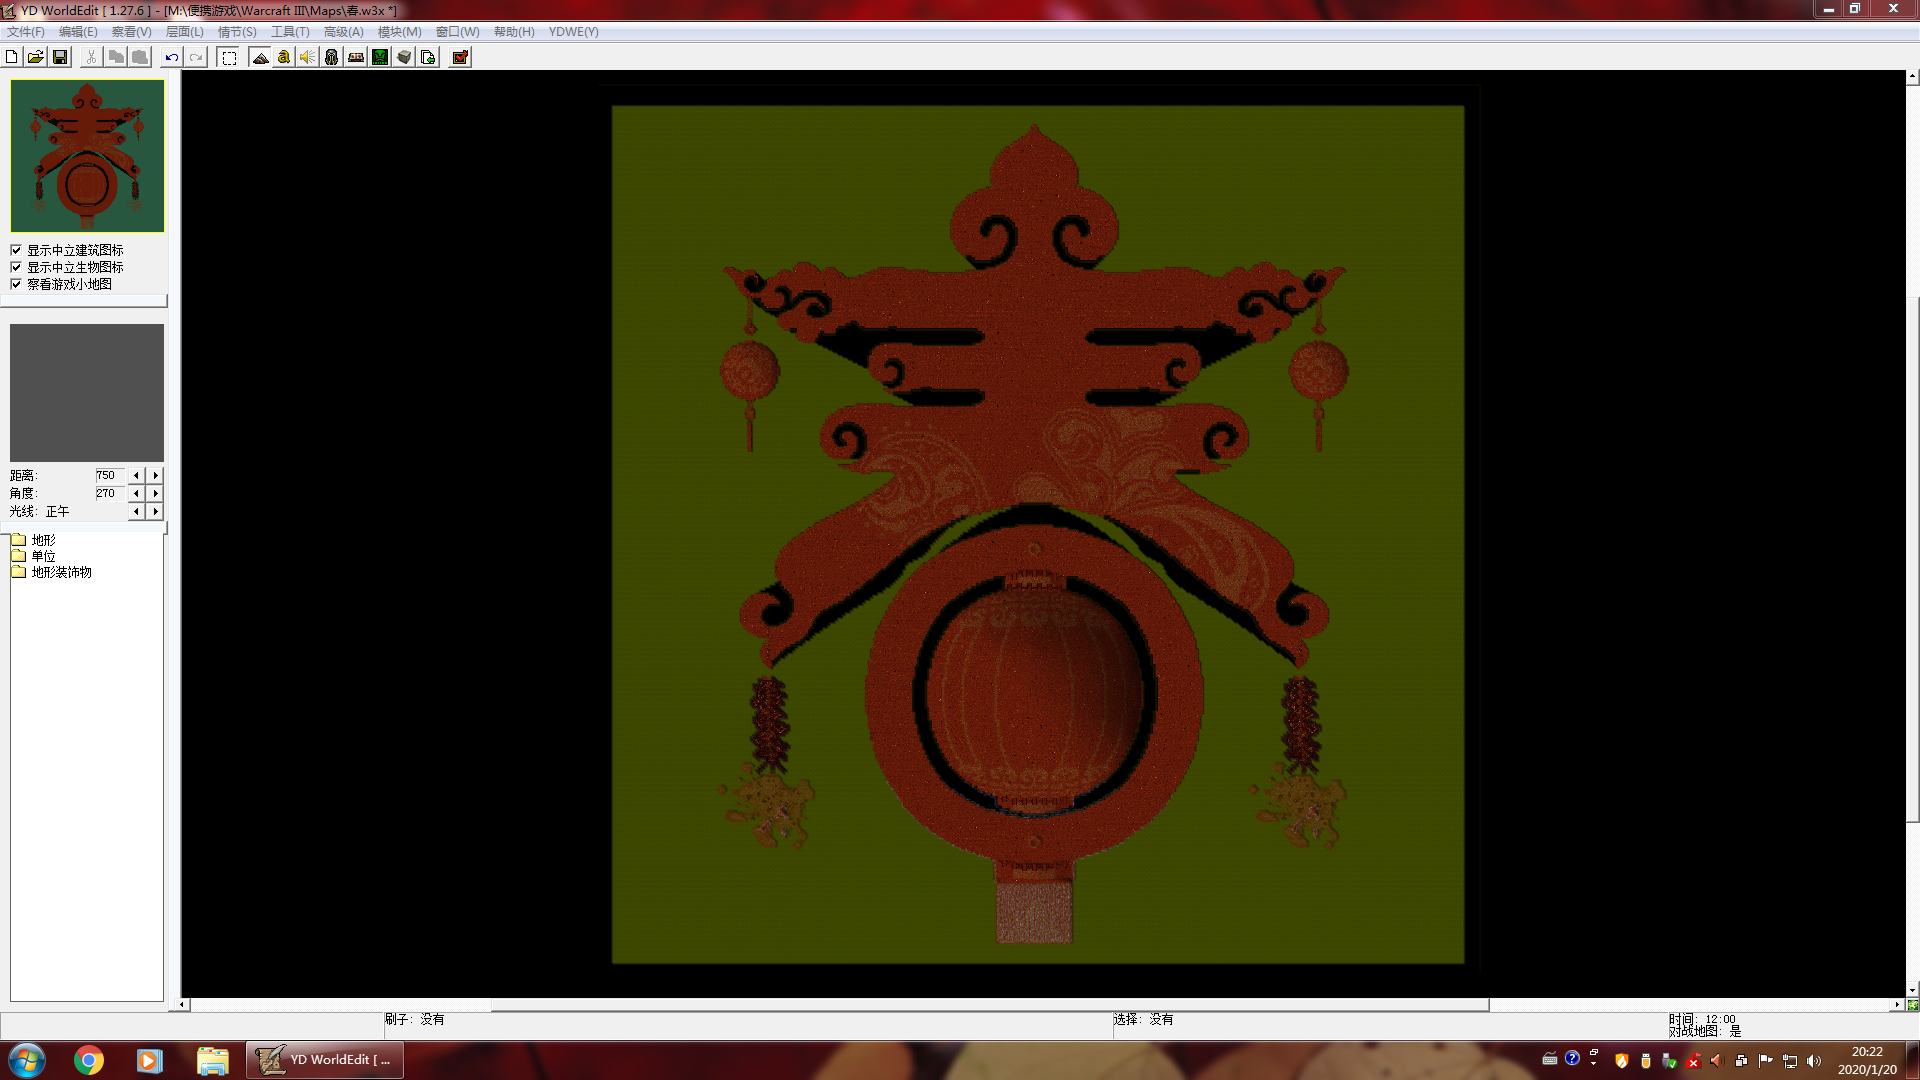Open the 窗口(W) menu
The width and height of the screenshot is (1920, 1080).
pos(457,32)
